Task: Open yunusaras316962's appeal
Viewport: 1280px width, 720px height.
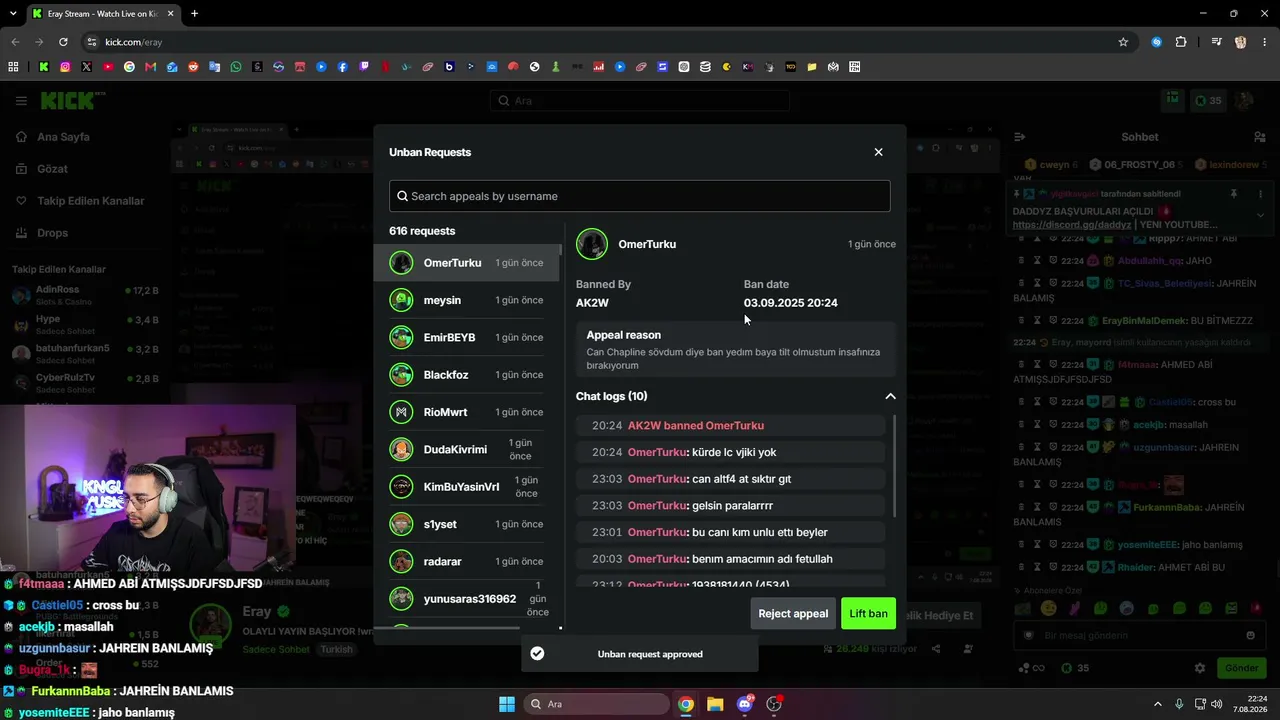Action: point(467,599)
